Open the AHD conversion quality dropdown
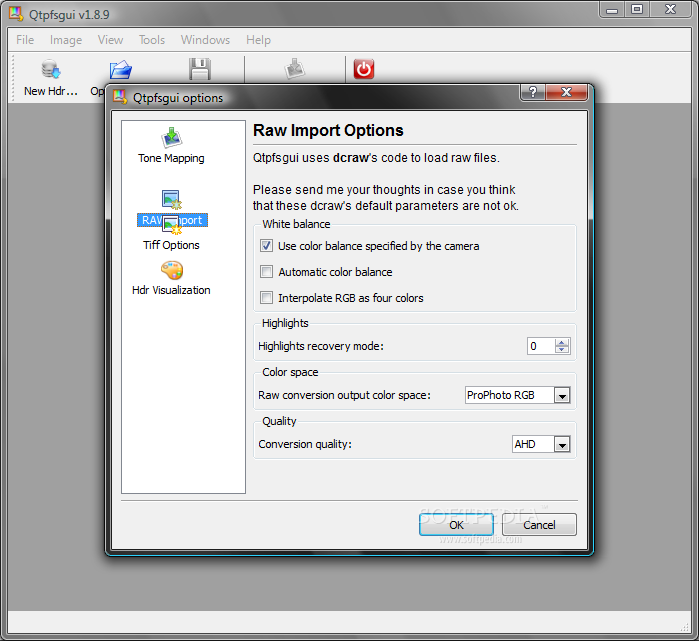This screenshot has width=699, height=641. 562,444
